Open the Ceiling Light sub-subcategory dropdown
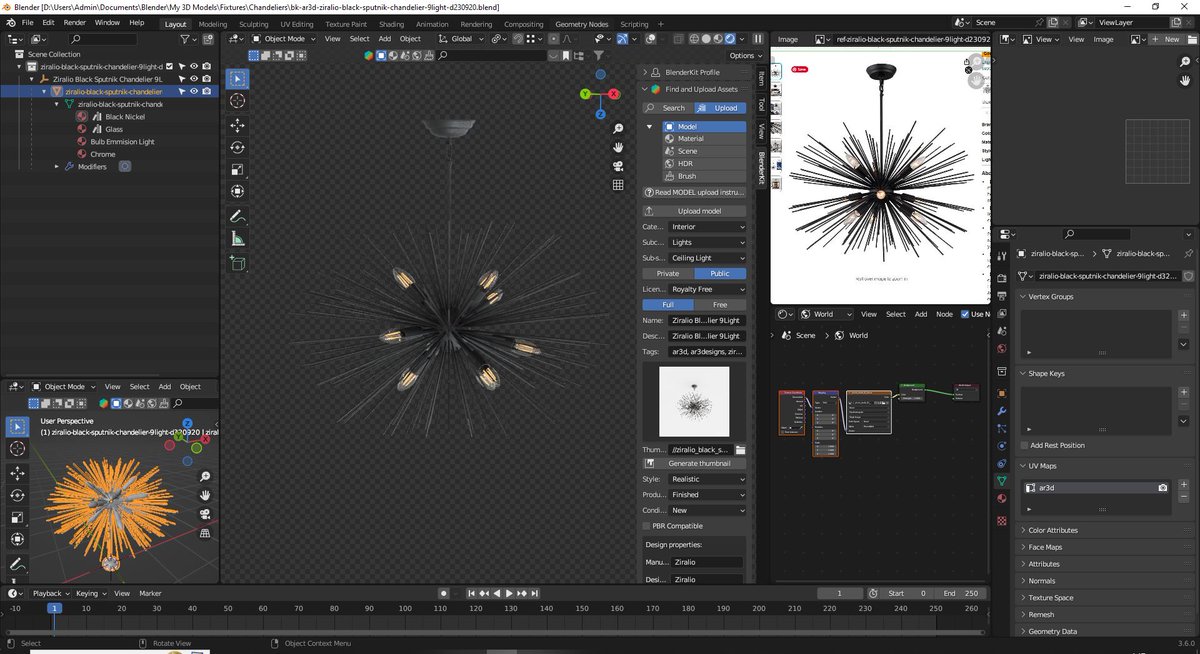 [x=707, y=258]
